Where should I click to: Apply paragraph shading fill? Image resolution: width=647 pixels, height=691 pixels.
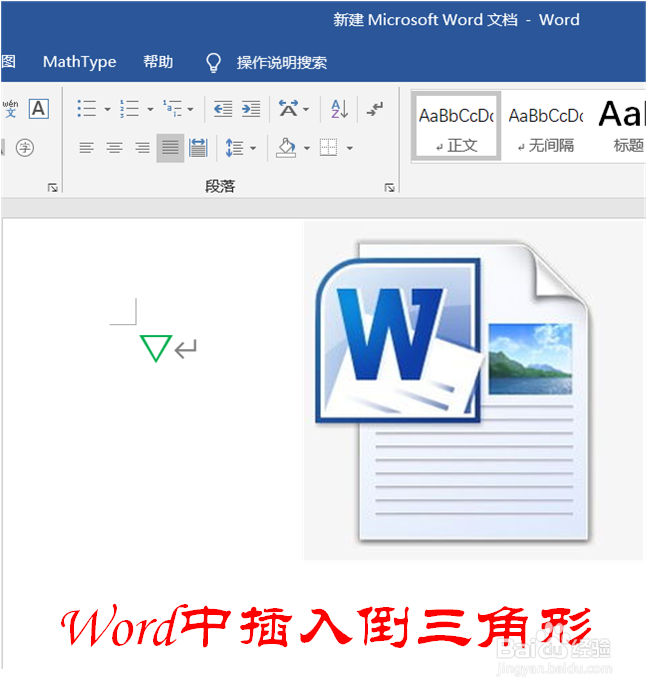tap(286, 148)
